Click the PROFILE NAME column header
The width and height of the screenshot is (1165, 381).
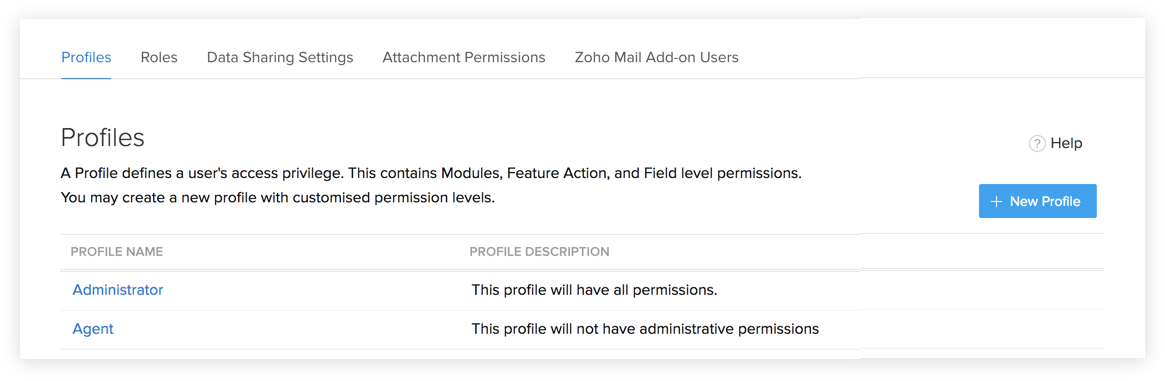(117, 252)
